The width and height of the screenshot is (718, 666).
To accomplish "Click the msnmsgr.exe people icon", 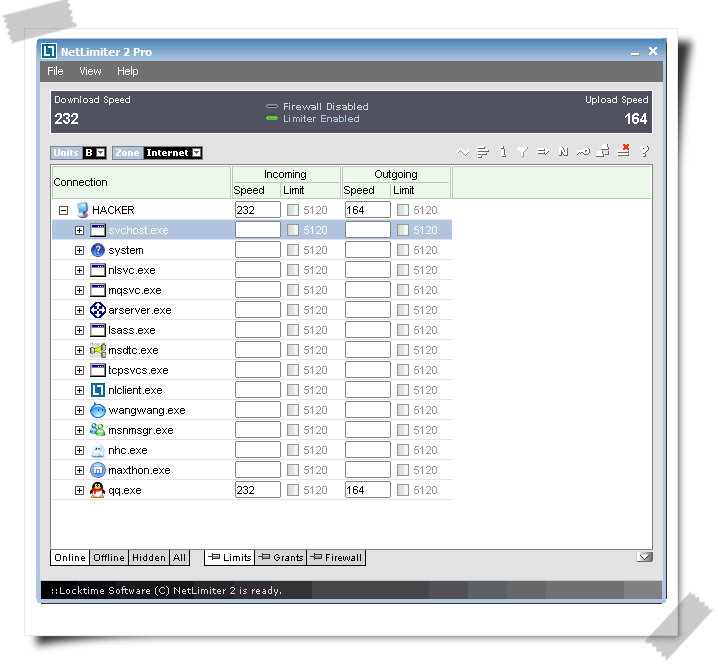I will pyautogui.click(x=98, y=430).
